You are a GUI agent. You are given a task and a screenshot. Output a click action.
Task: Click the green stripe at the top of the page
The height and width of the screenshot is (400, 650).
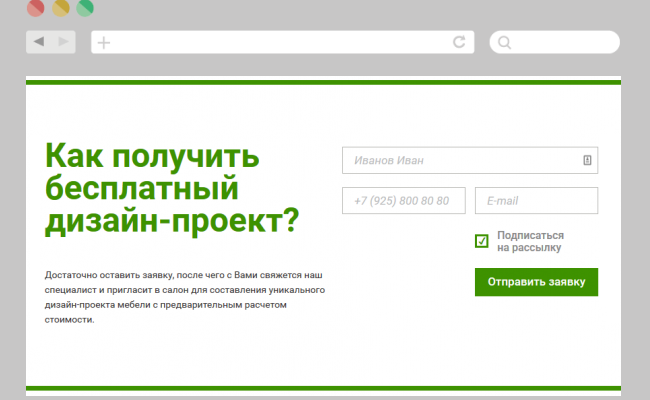coord(323,81)
